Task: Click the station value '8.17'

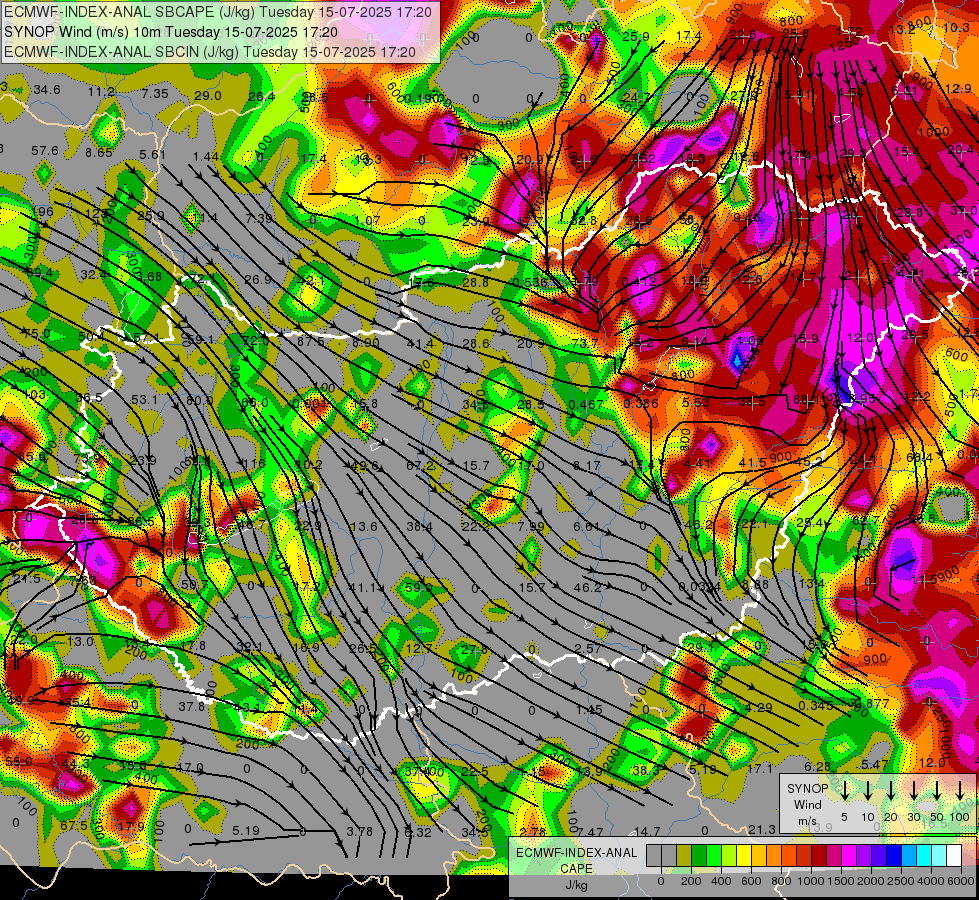Action: [x=586, y=465]
